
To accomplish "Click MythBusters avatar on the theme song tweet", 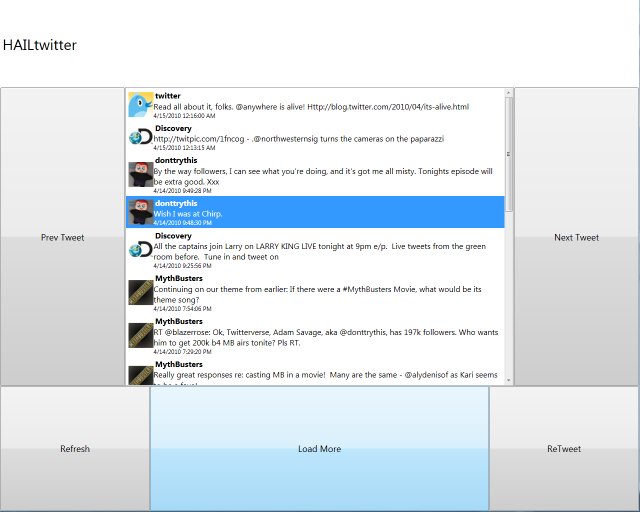I will tap(140, 291).
